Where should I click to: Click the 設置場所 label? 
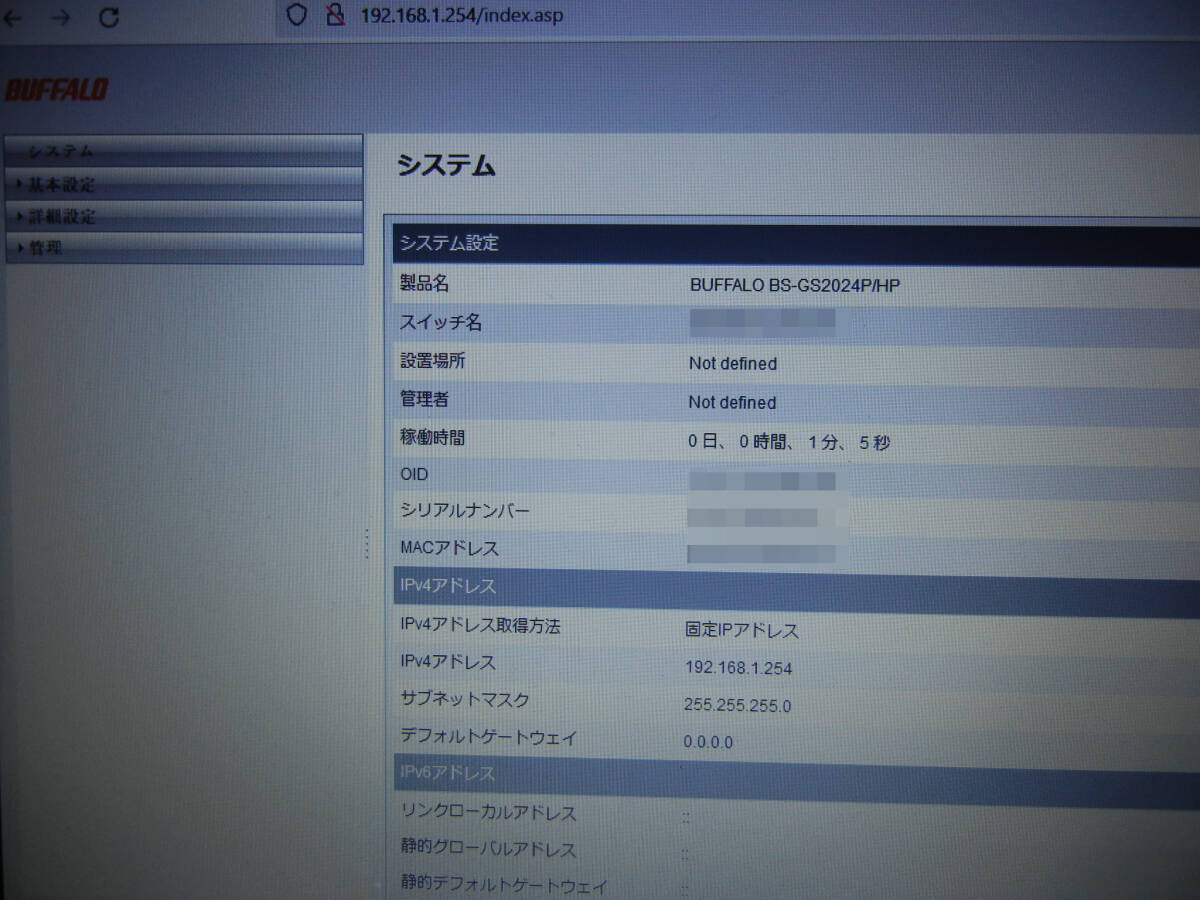[x=433, y=361]
